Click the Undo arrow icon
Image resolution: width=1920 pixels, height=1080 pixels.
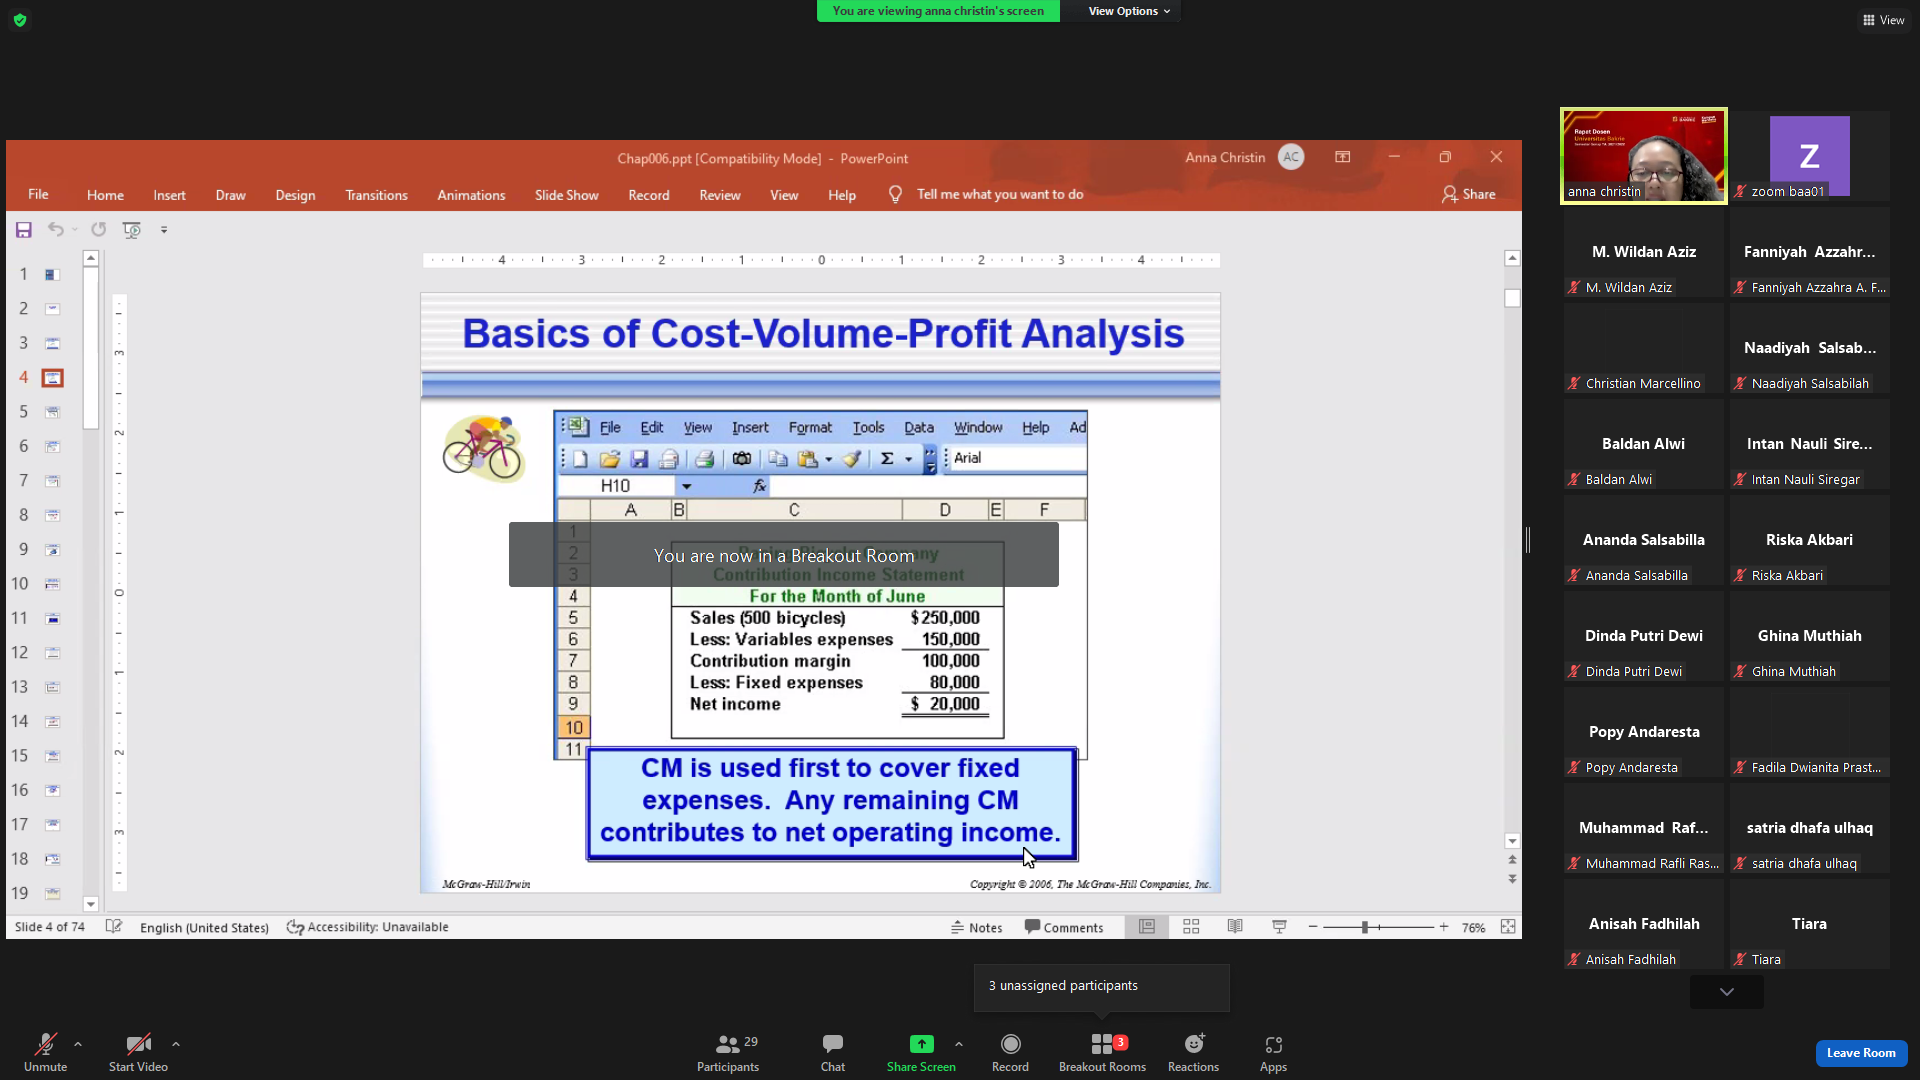point(56,230)
